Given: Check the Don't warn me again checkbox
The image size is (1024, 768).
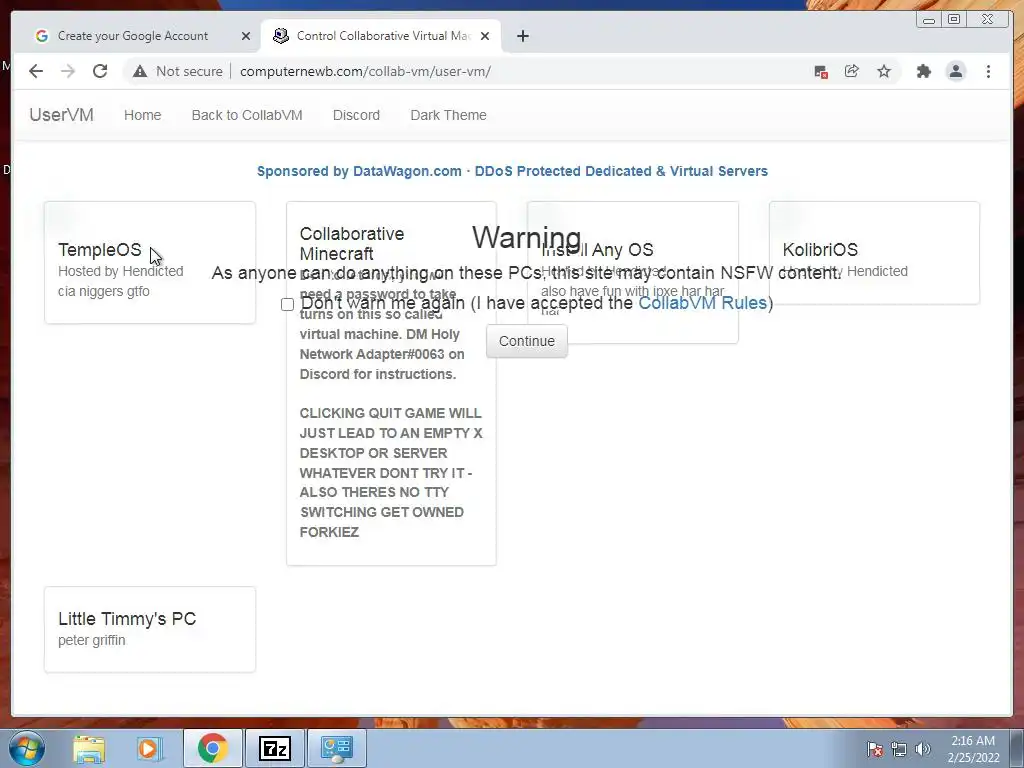Looking at the screenshot, I should (287, 304).
